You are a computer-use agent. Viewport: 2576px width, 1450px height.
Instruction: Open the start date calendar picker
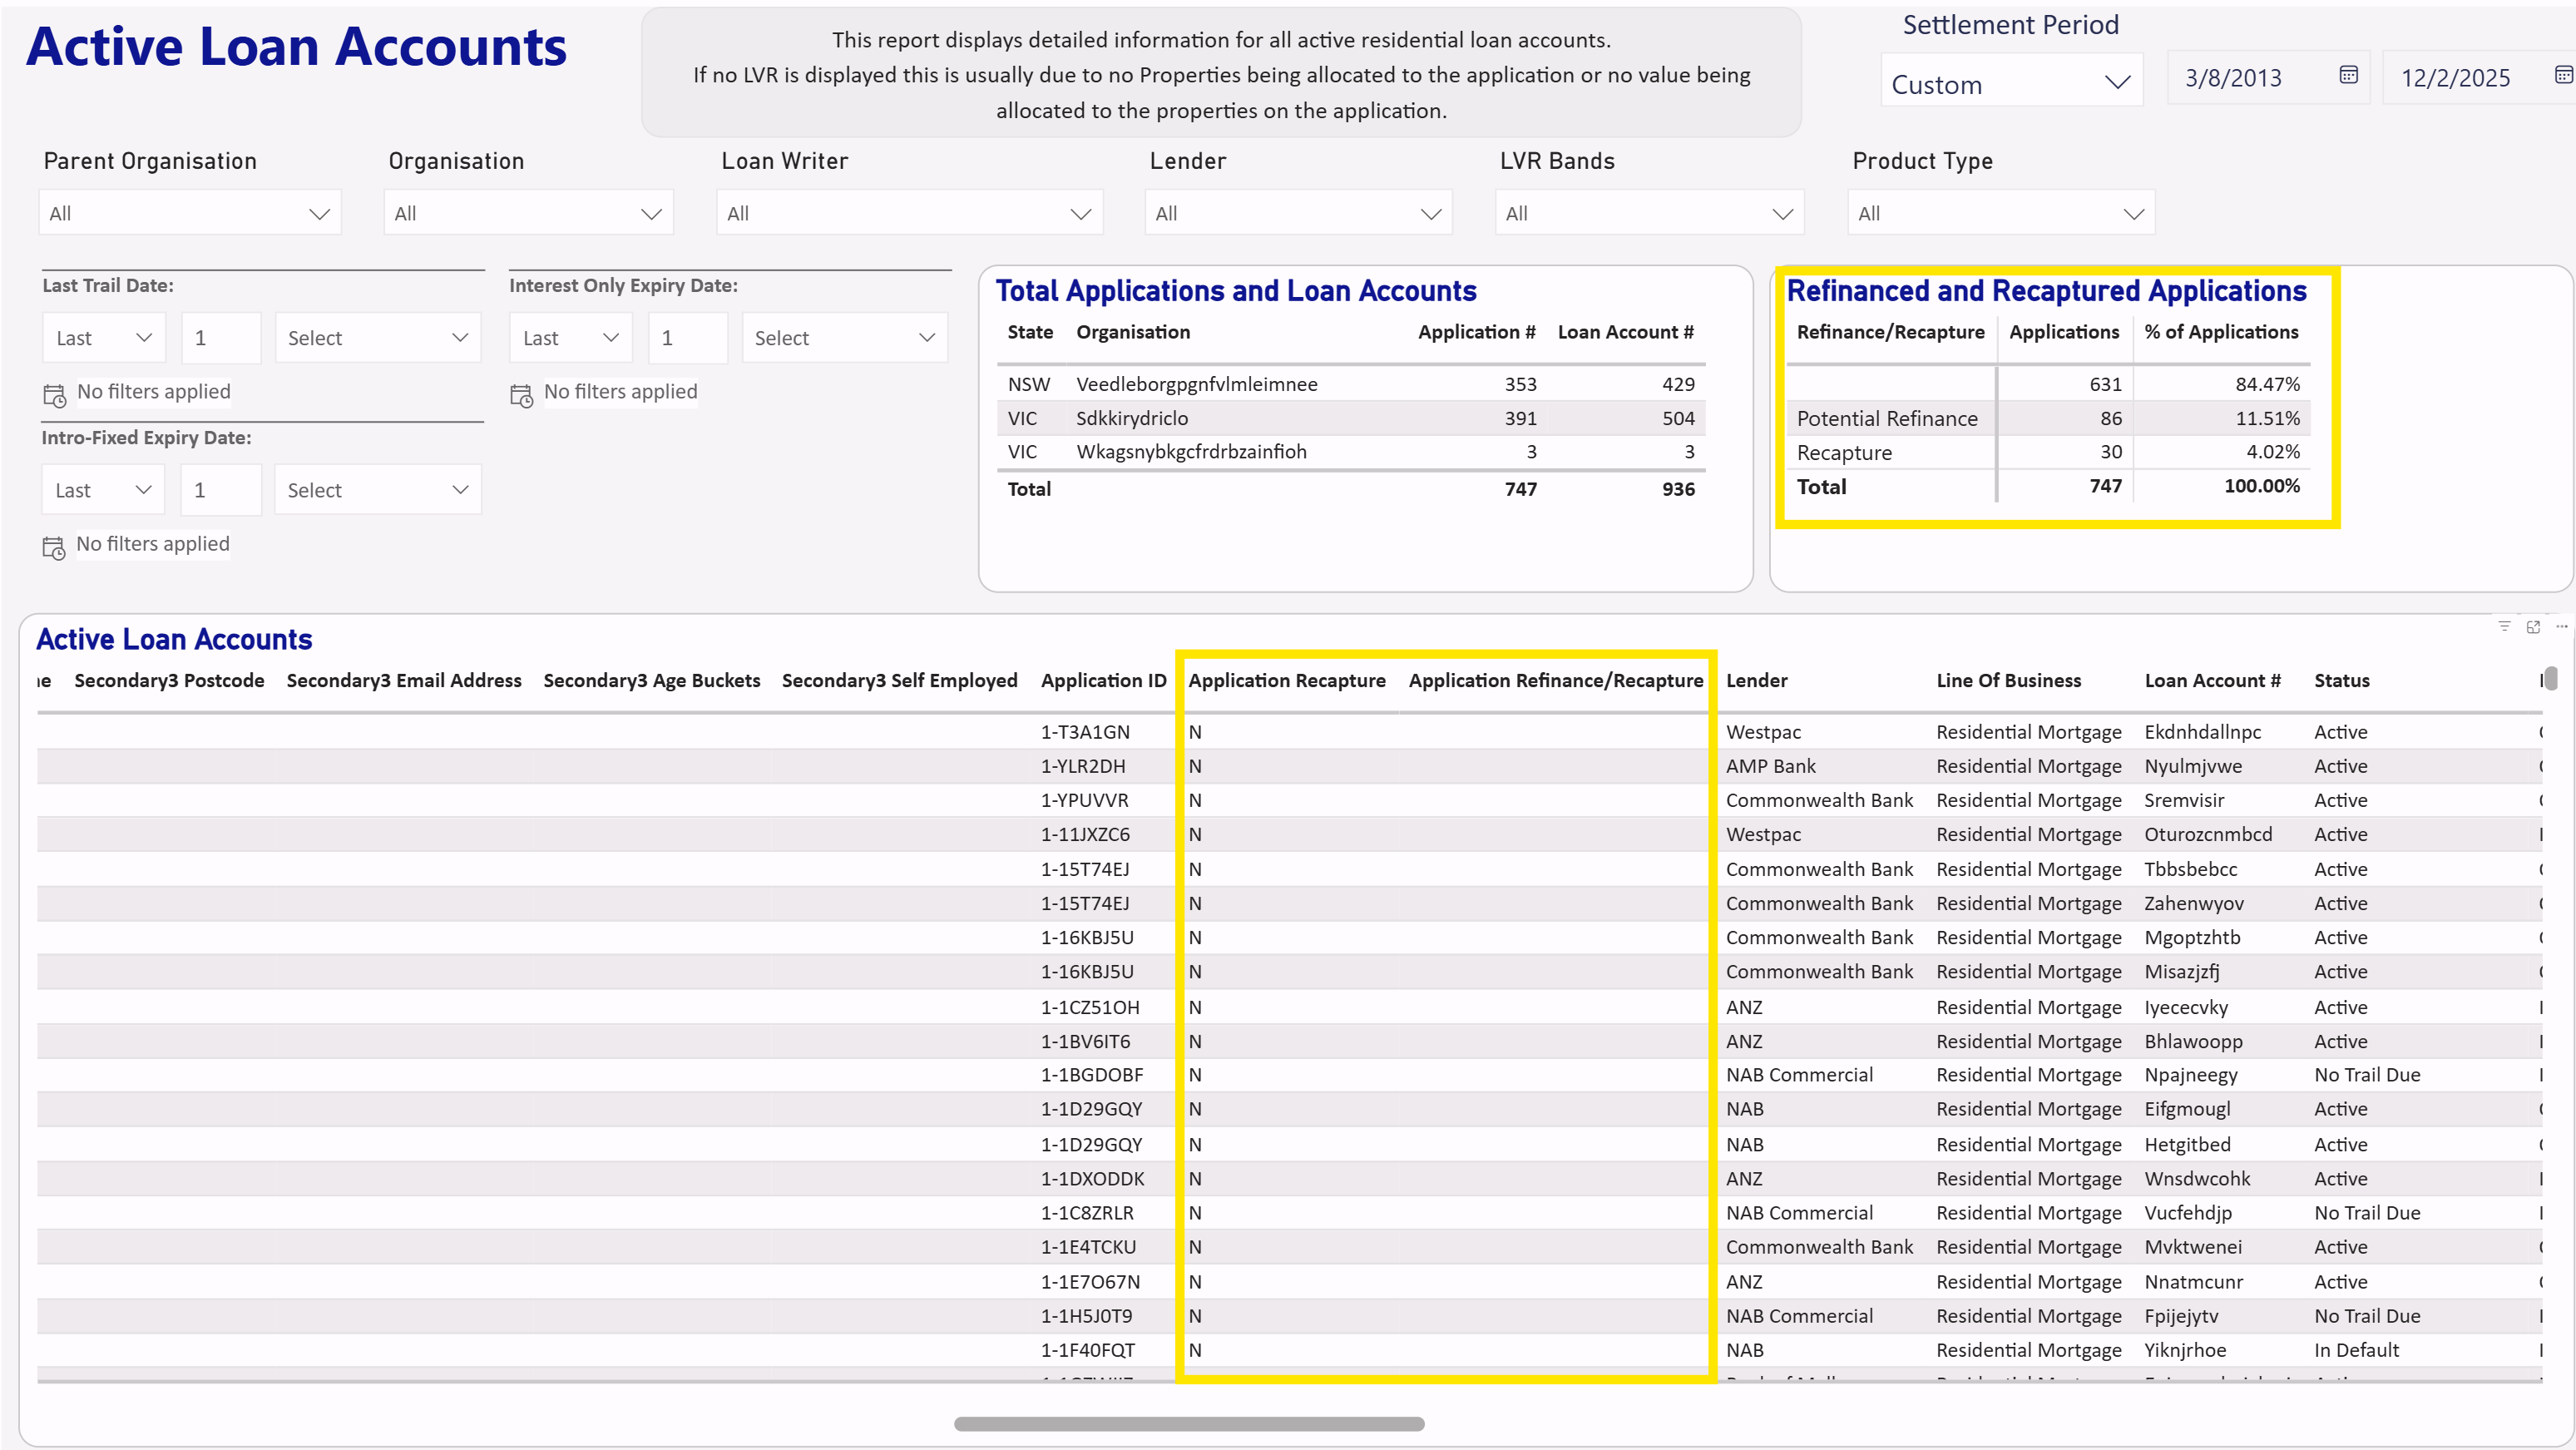[x=2348, y=75]
